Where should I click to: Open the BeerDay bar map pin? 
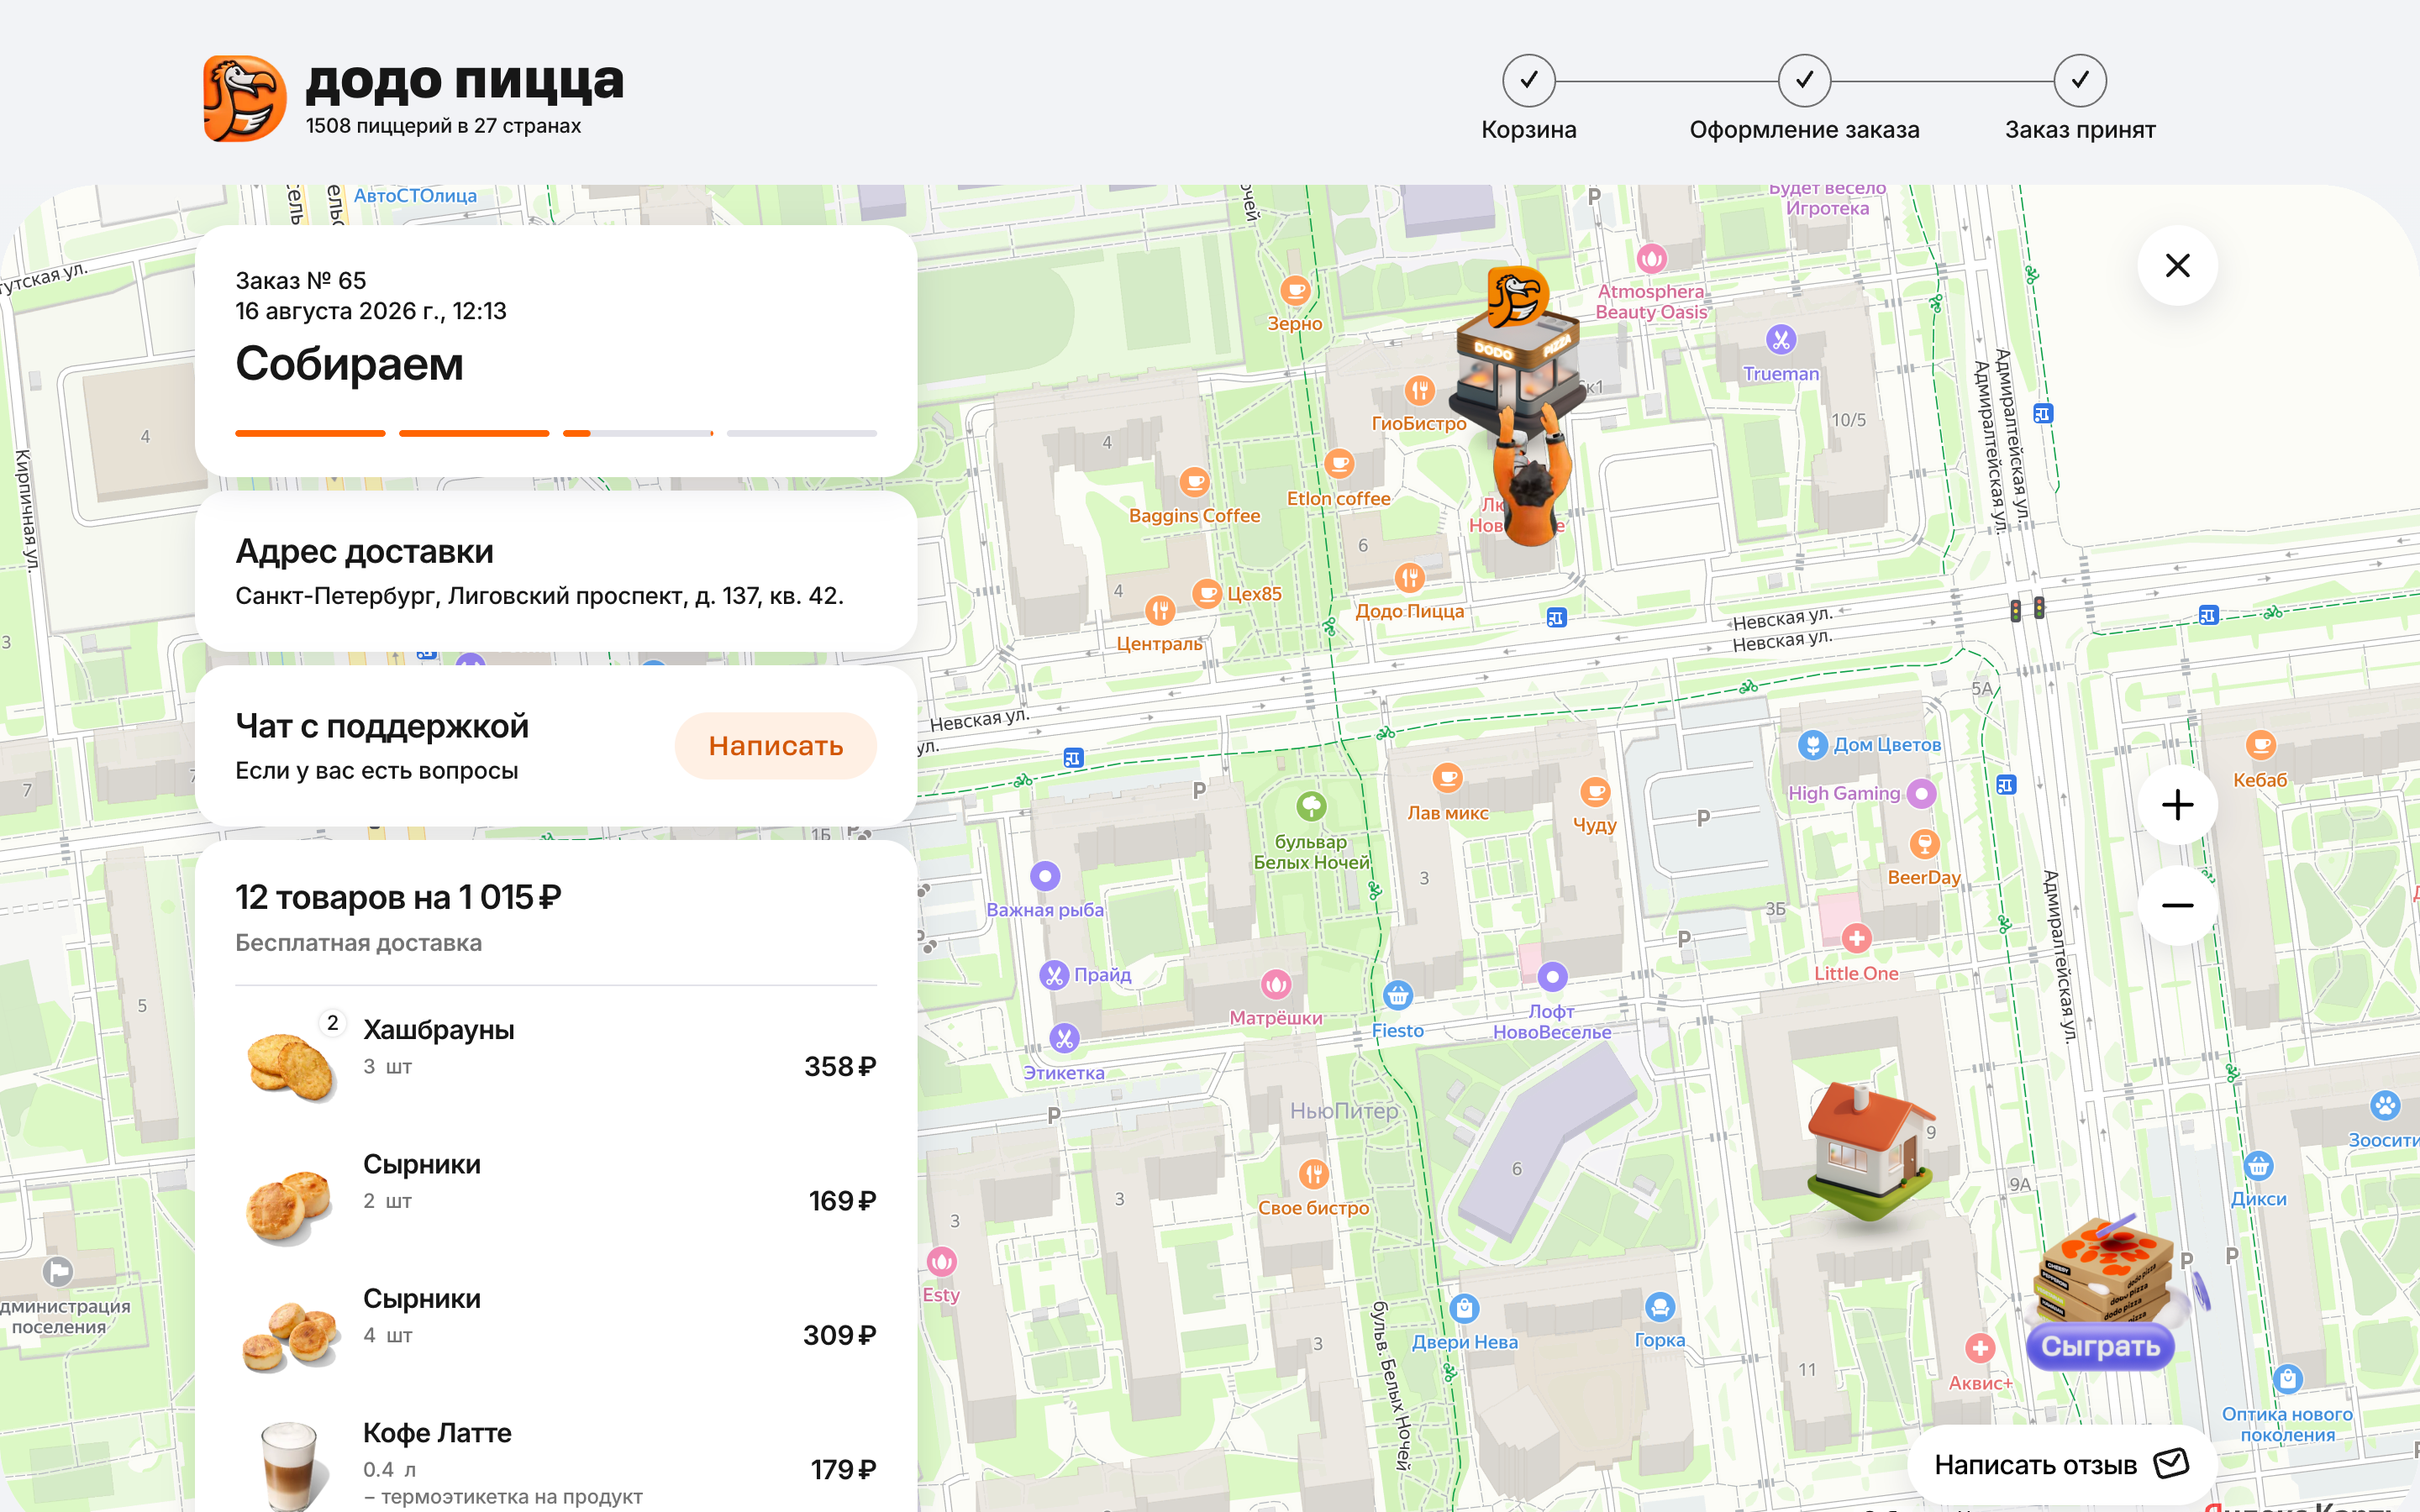pyautogui.click(x=1924, y=844)
